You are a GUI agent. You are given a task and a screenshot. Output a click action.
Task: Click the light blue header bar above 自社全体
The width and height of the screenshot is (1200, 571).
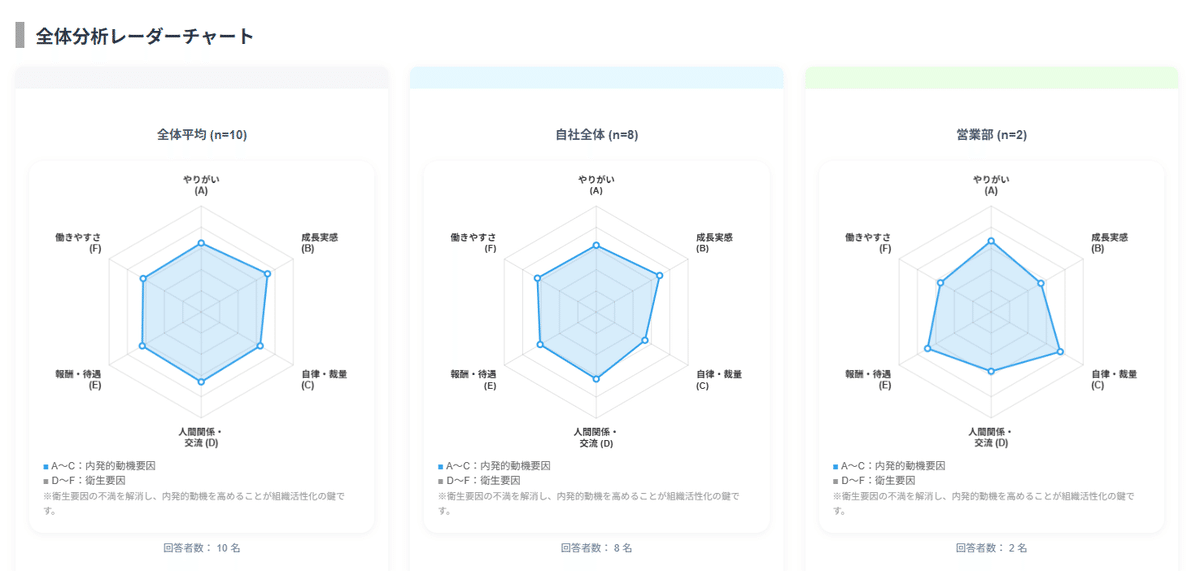(596, 77)
